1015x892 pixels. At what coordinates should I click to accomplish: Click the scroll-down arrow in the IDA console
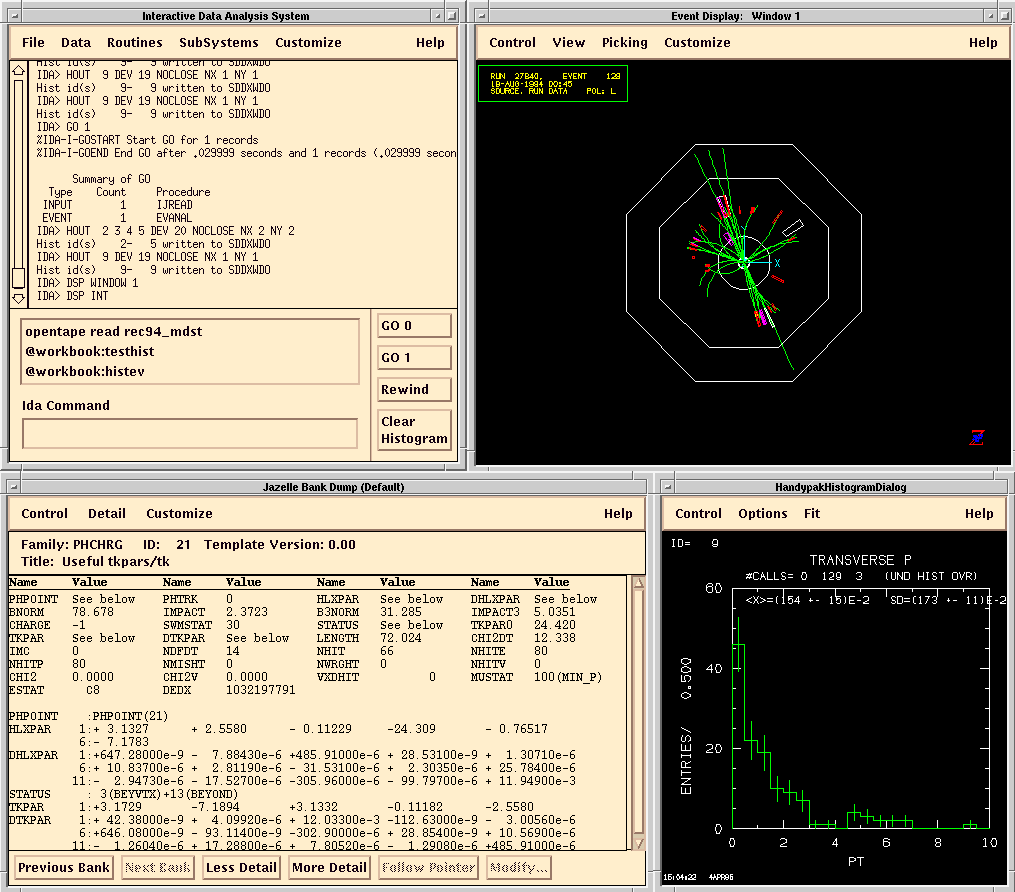[18, 298]
